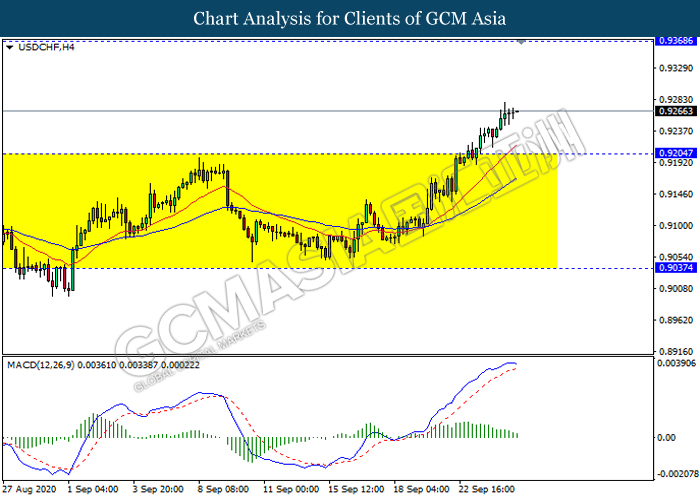The width and height of the screenshot is (700, 500).
Task: Open the USDCHF,H4 chart dropdown arrow
Action: 10,47
